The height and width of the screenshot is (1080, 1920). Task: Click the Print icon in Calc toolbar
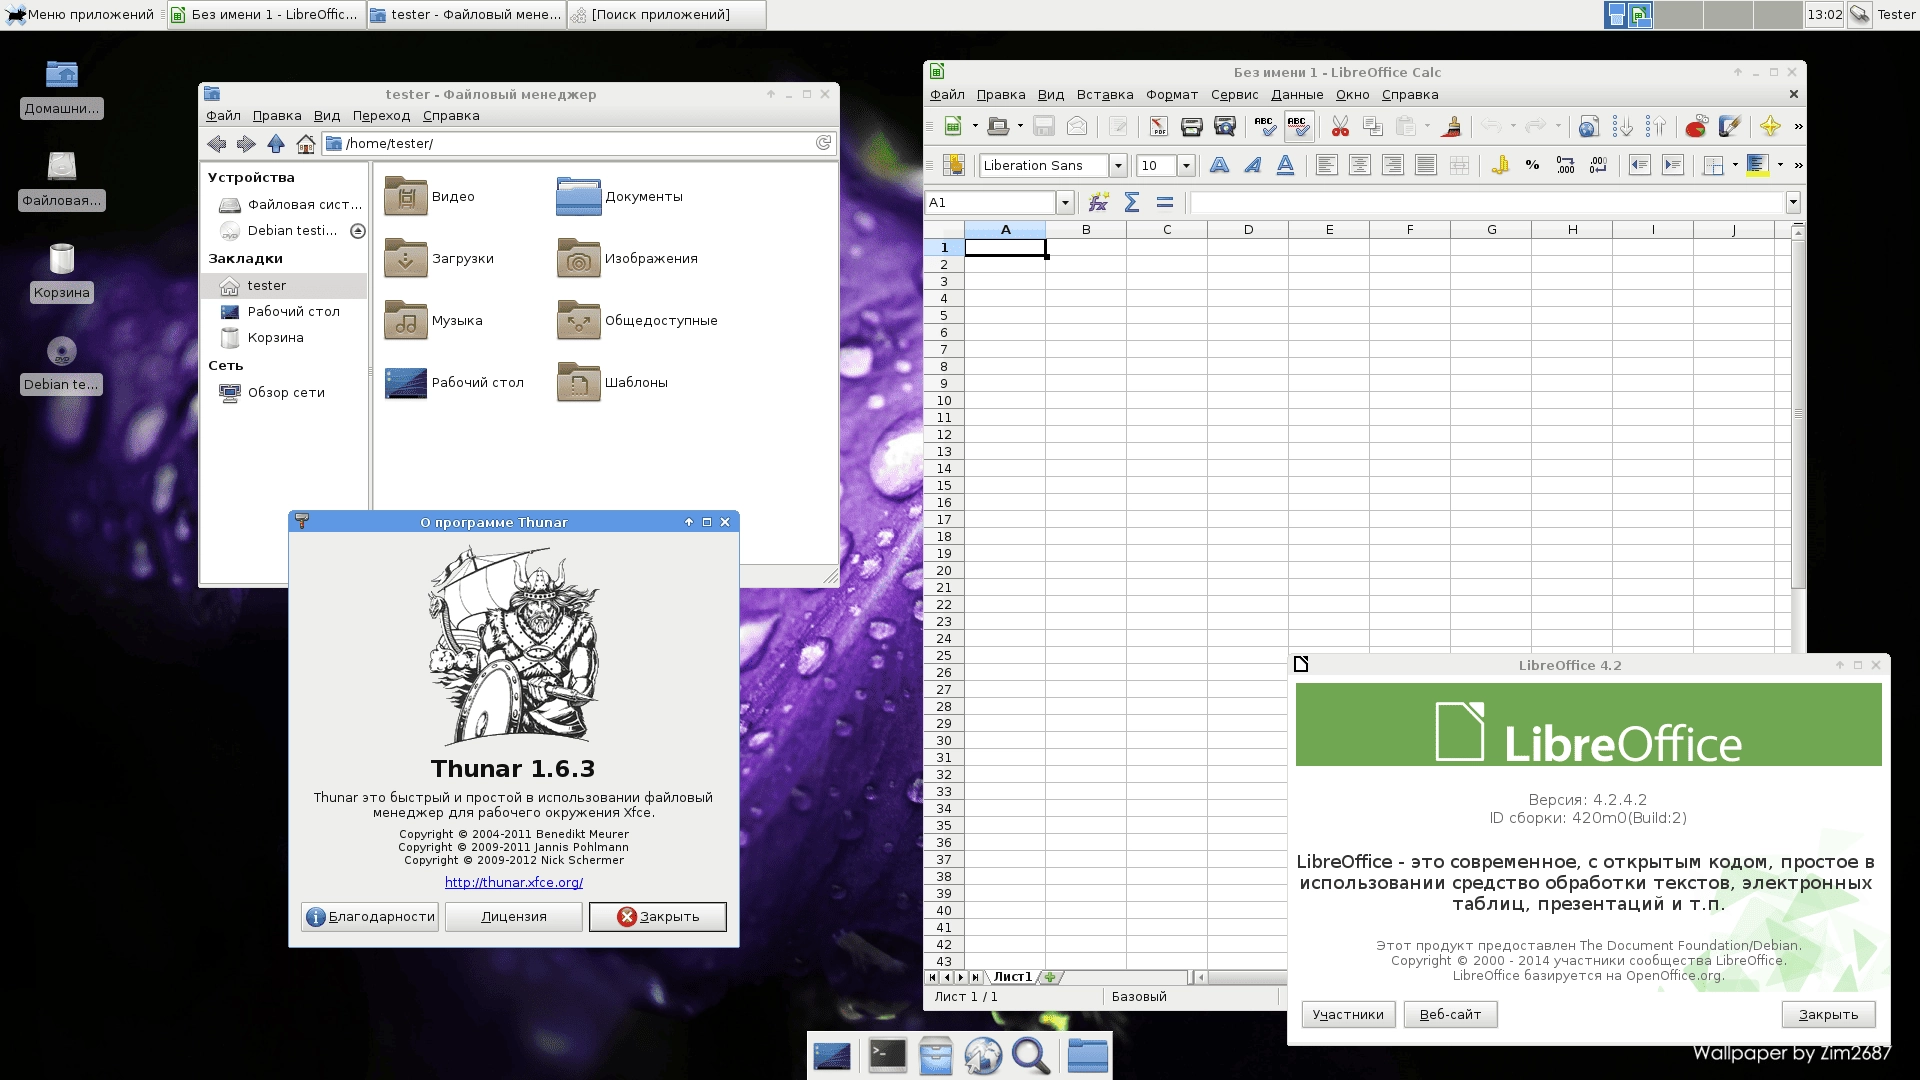[1191, 126]
